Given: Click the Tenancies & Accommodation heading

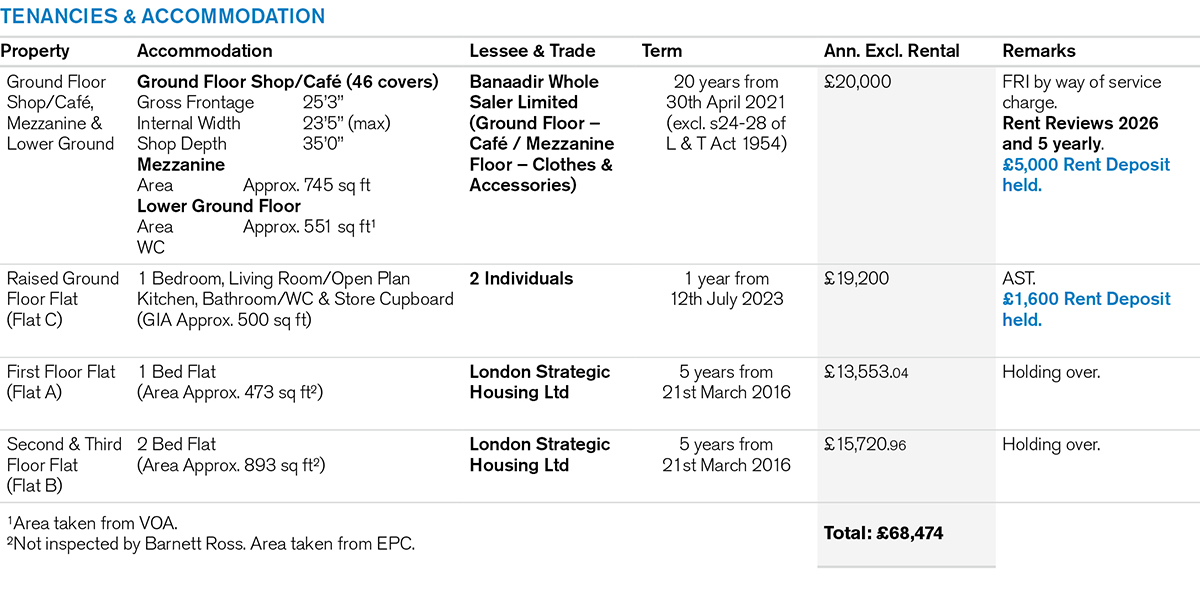Looking at the screenshot, I should coord(163,17).
